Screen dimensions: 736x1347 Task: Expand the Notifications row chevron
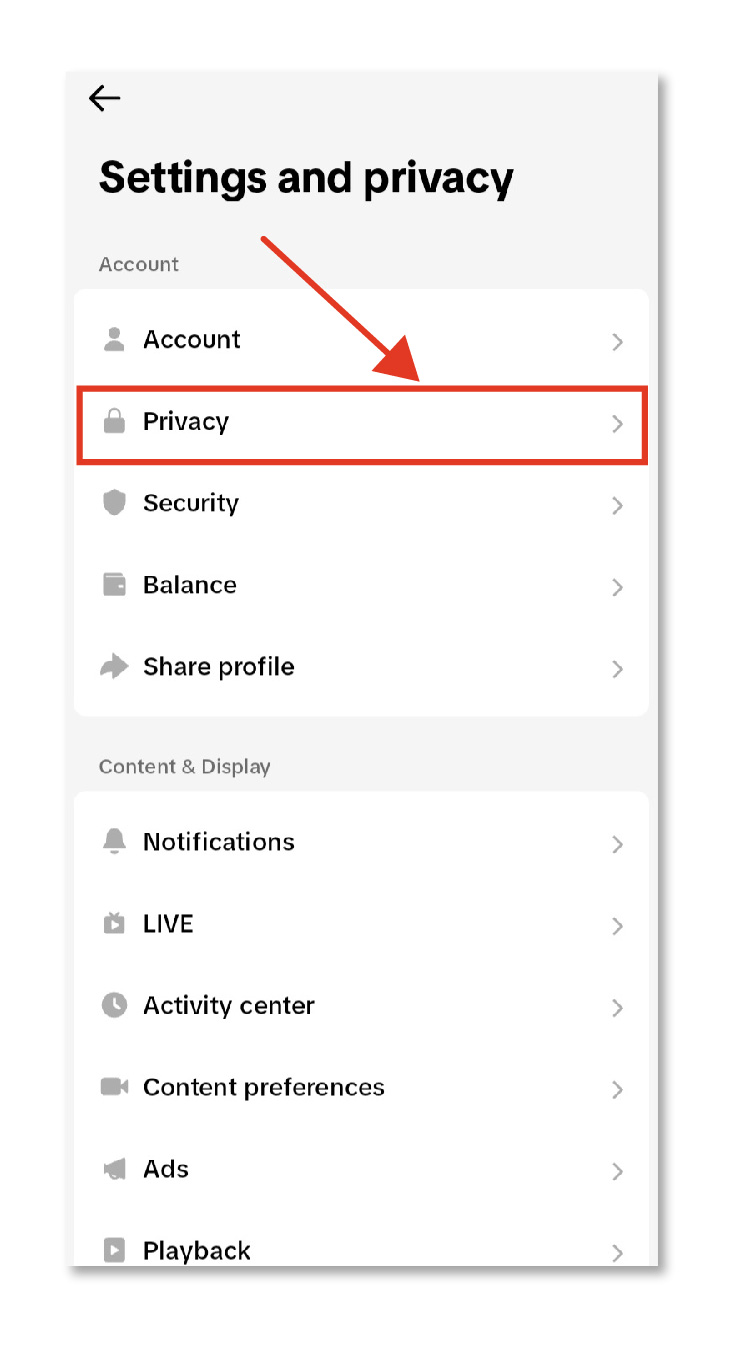(x=617, y=845)
